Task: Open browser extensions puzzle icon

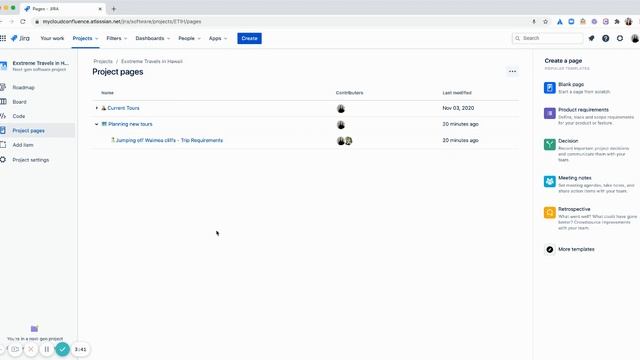Action: [617, 22]
